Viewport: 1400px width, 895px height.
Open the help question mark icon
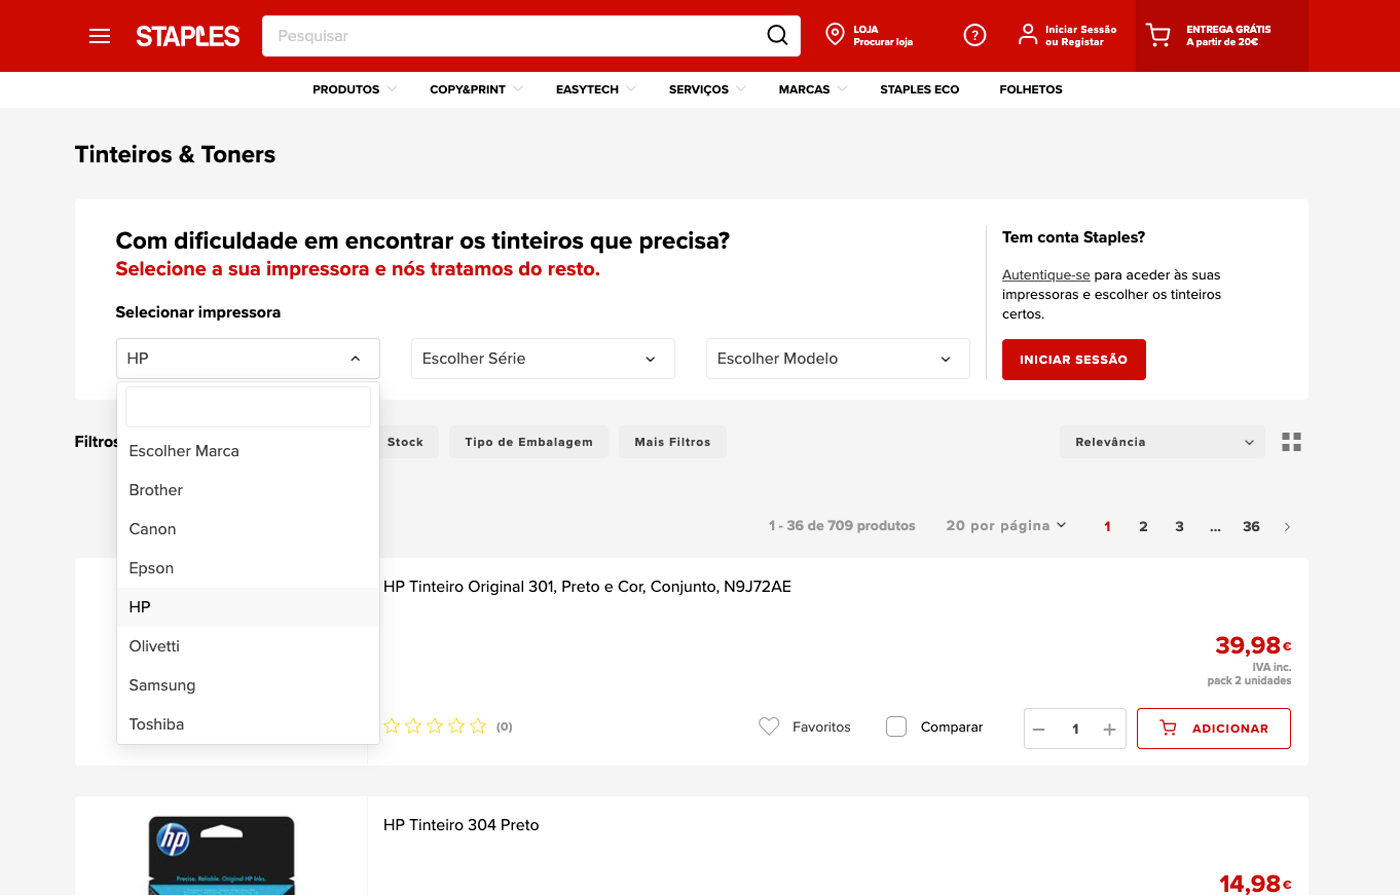click(x=975, y=35)
